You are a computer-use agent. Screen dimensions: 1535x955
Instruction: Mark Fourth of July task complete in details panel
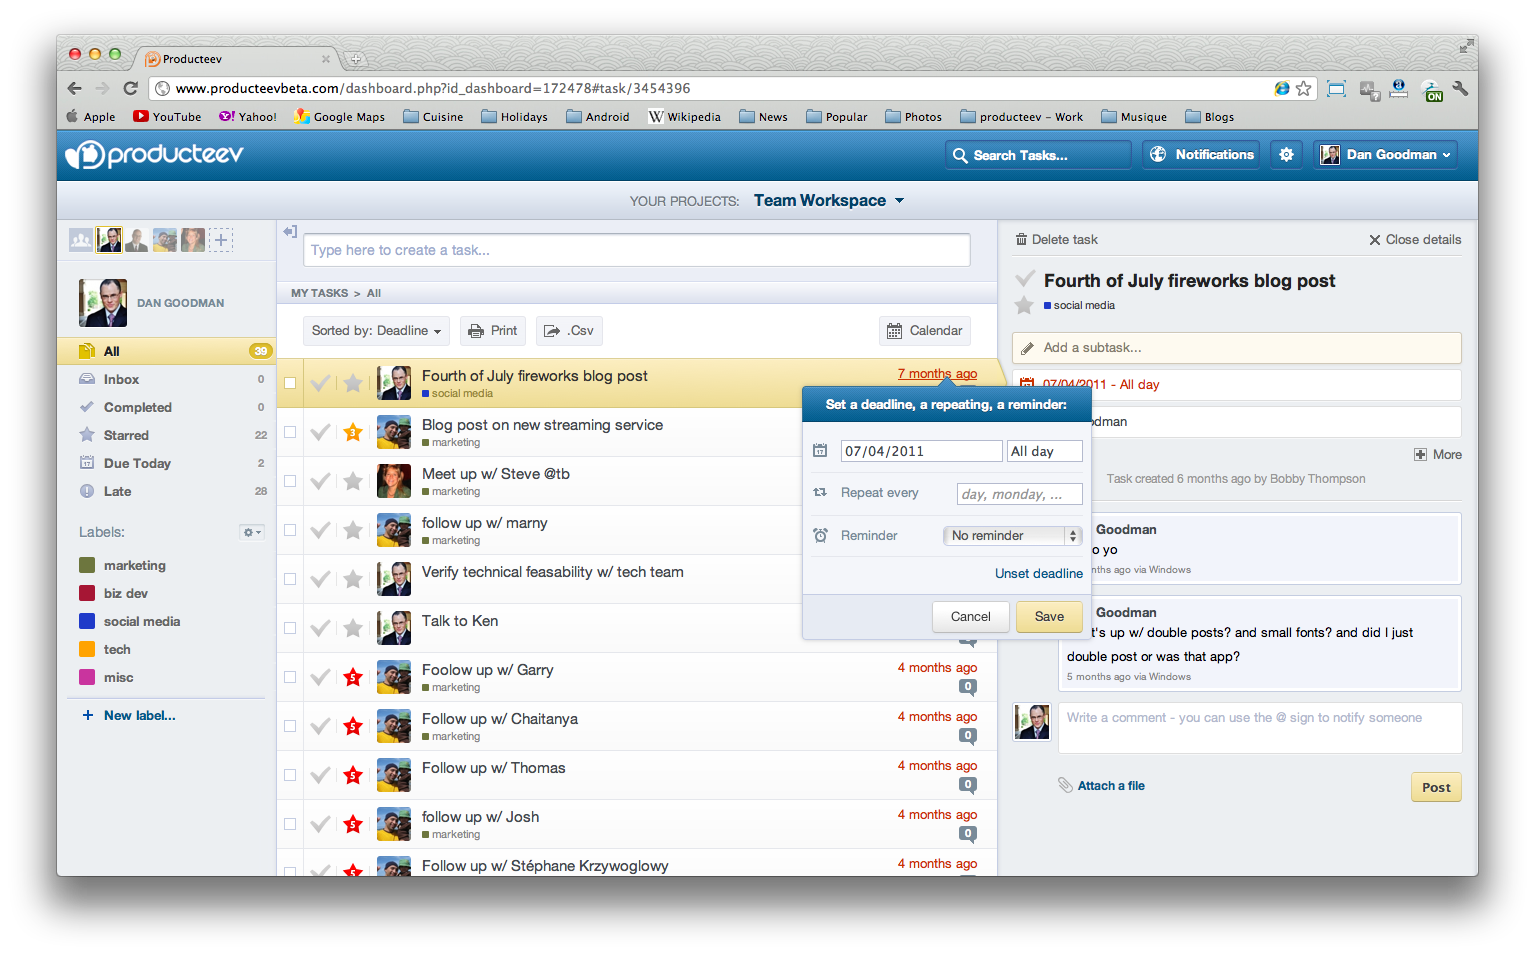coord(1025,279)
